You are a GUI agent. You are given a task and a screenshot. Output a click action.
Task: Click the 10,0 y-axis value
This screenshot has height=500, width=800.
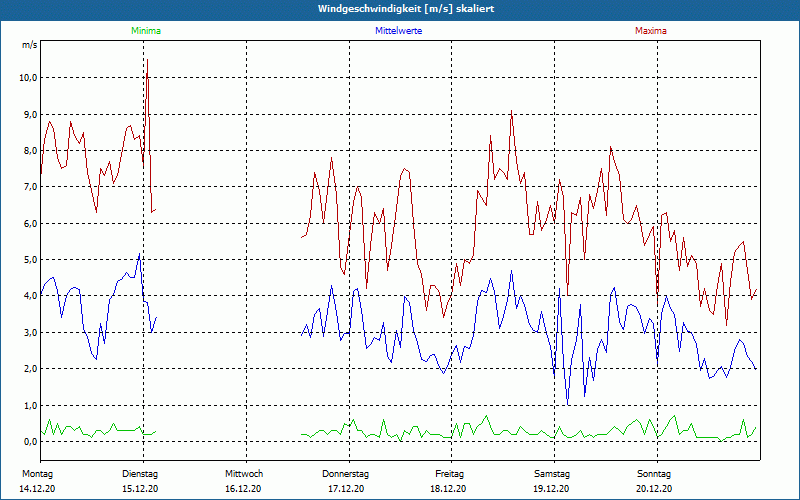[27, 78]
